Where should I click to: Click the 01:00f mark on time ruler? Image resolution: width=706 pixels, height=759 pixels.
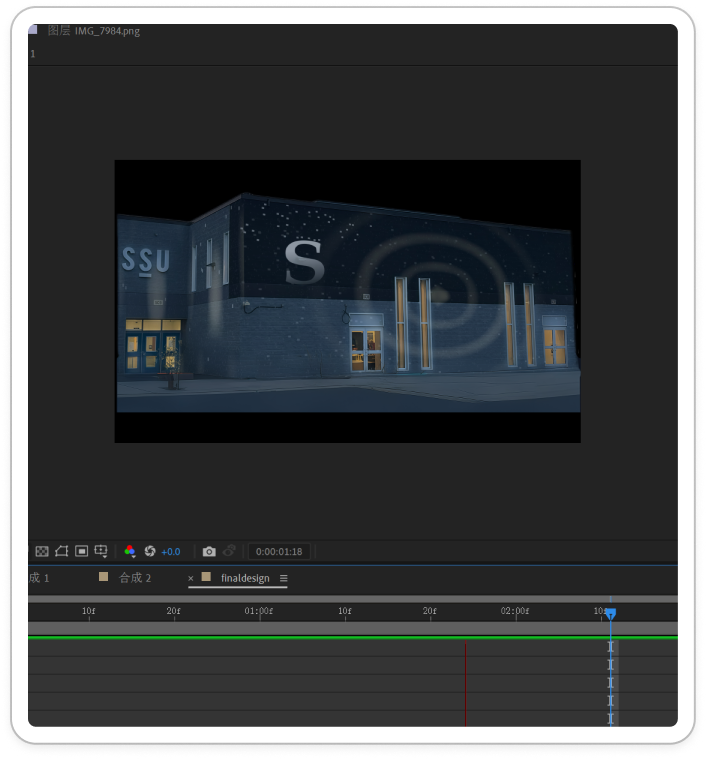coord(258,611)
